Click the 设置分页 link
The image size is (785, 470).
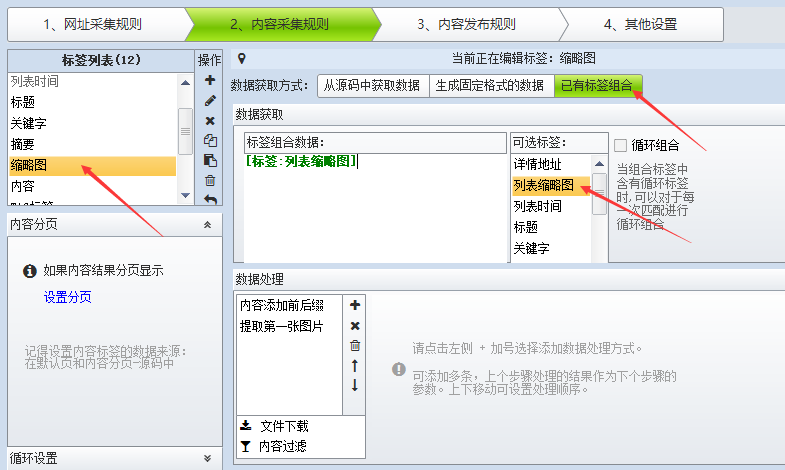(68, 297)
